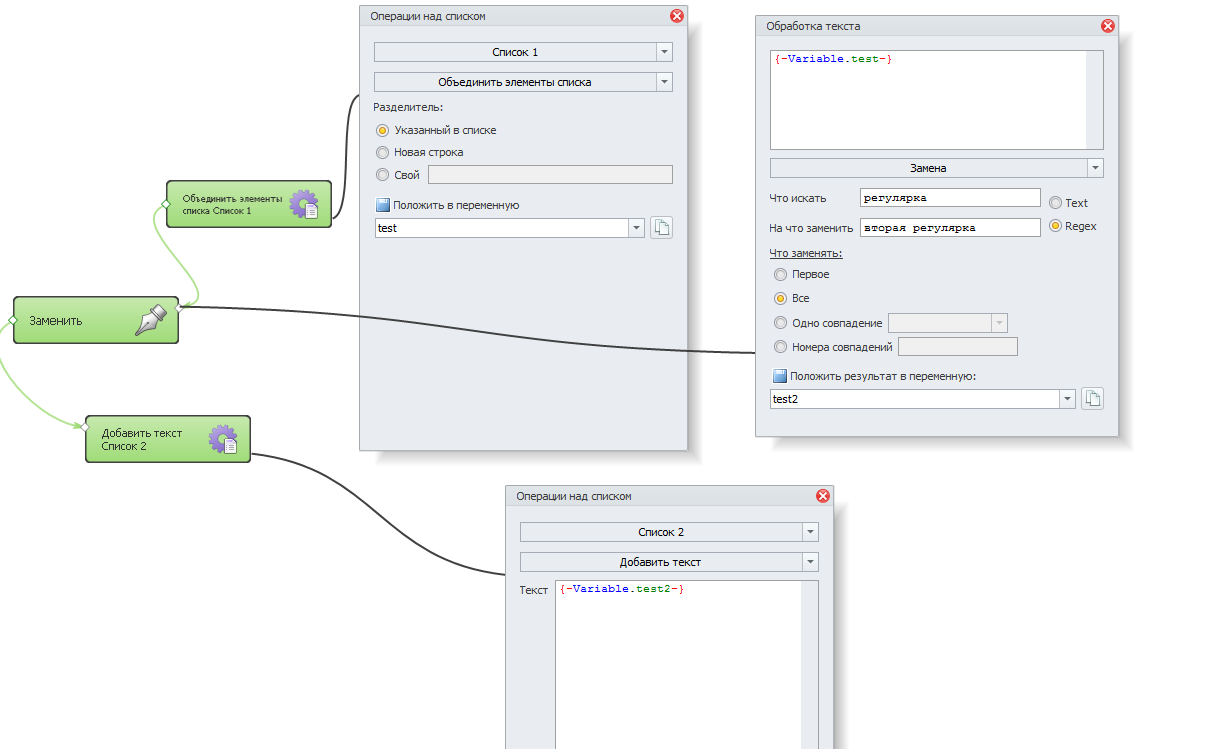Click the scrollbar in Обработка текста text area

1094,100
